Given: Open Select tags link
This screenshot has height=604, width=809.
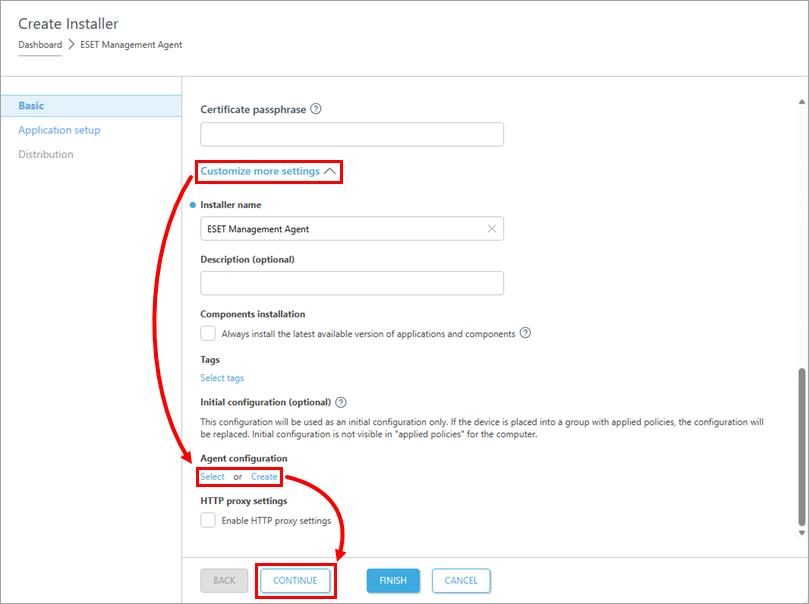Looking at the screenshot, I should coord(222,378).
